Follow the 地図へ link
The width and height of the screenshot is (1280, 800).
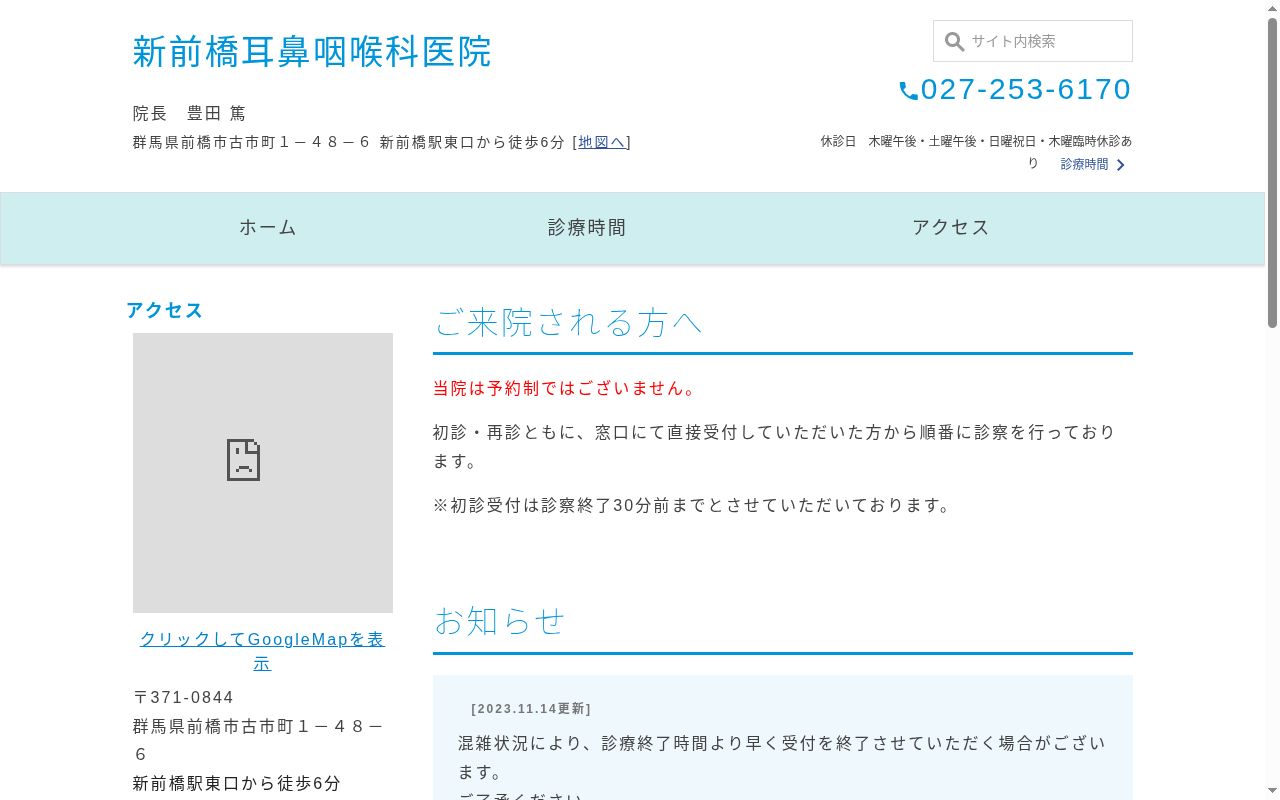602,142
